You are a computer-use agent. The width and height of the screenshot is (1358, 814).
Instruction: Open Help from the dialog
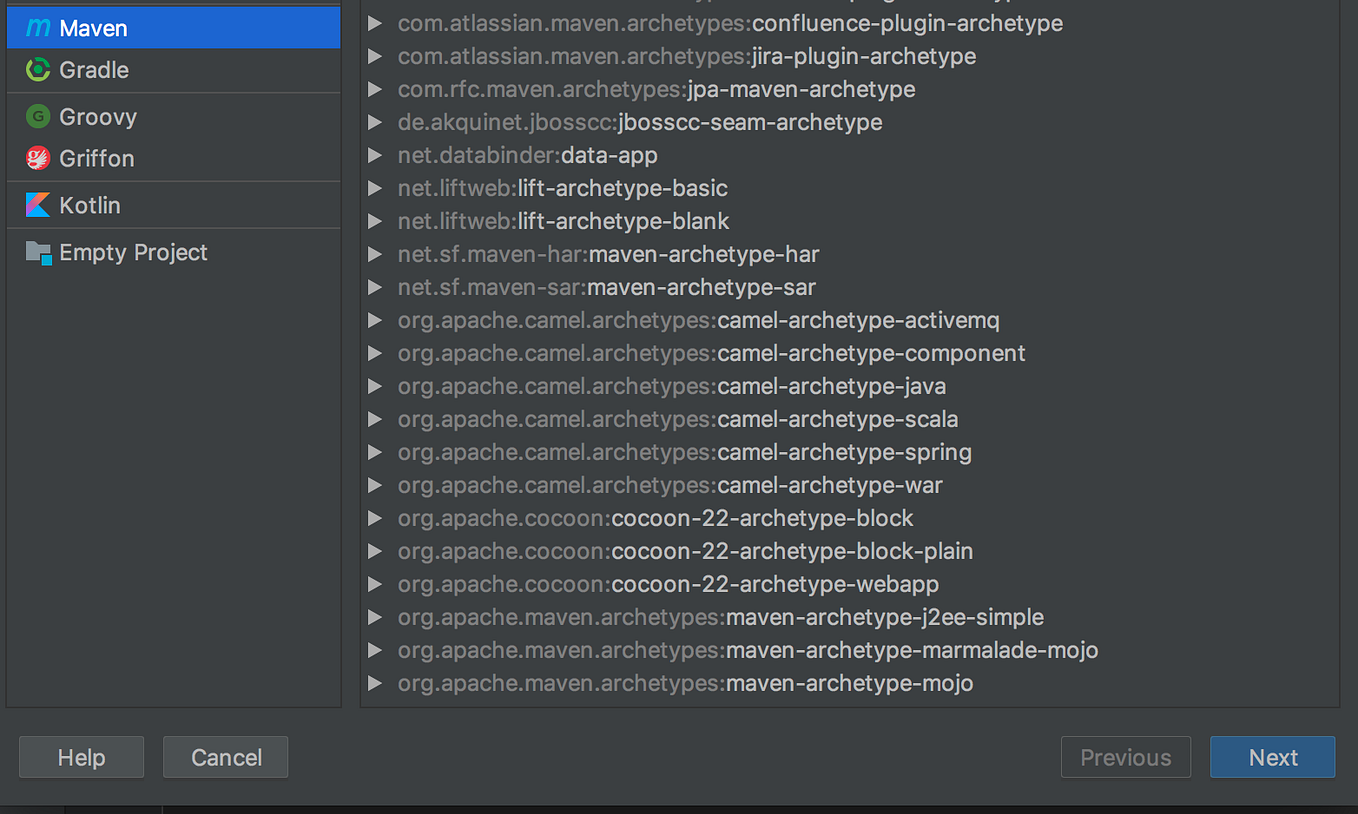pyautogui.click(x=81, y=757)
